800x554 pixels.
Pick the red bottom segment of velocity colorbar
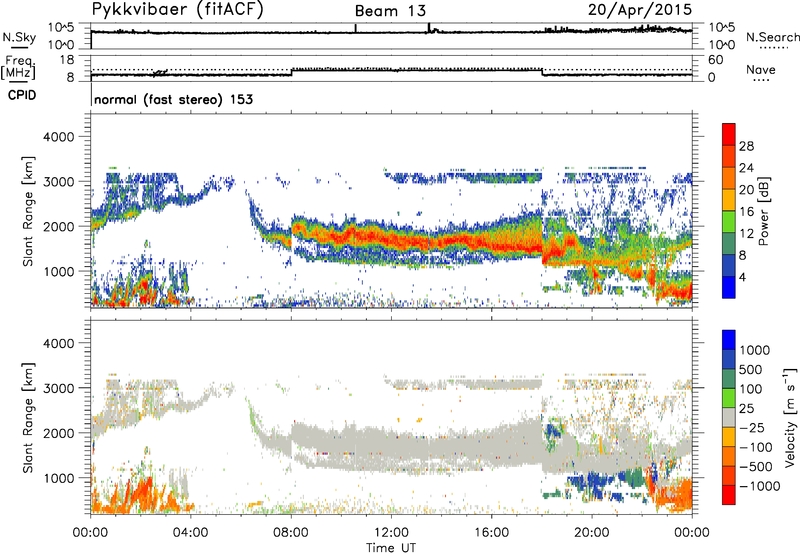(x=729, y=495)
